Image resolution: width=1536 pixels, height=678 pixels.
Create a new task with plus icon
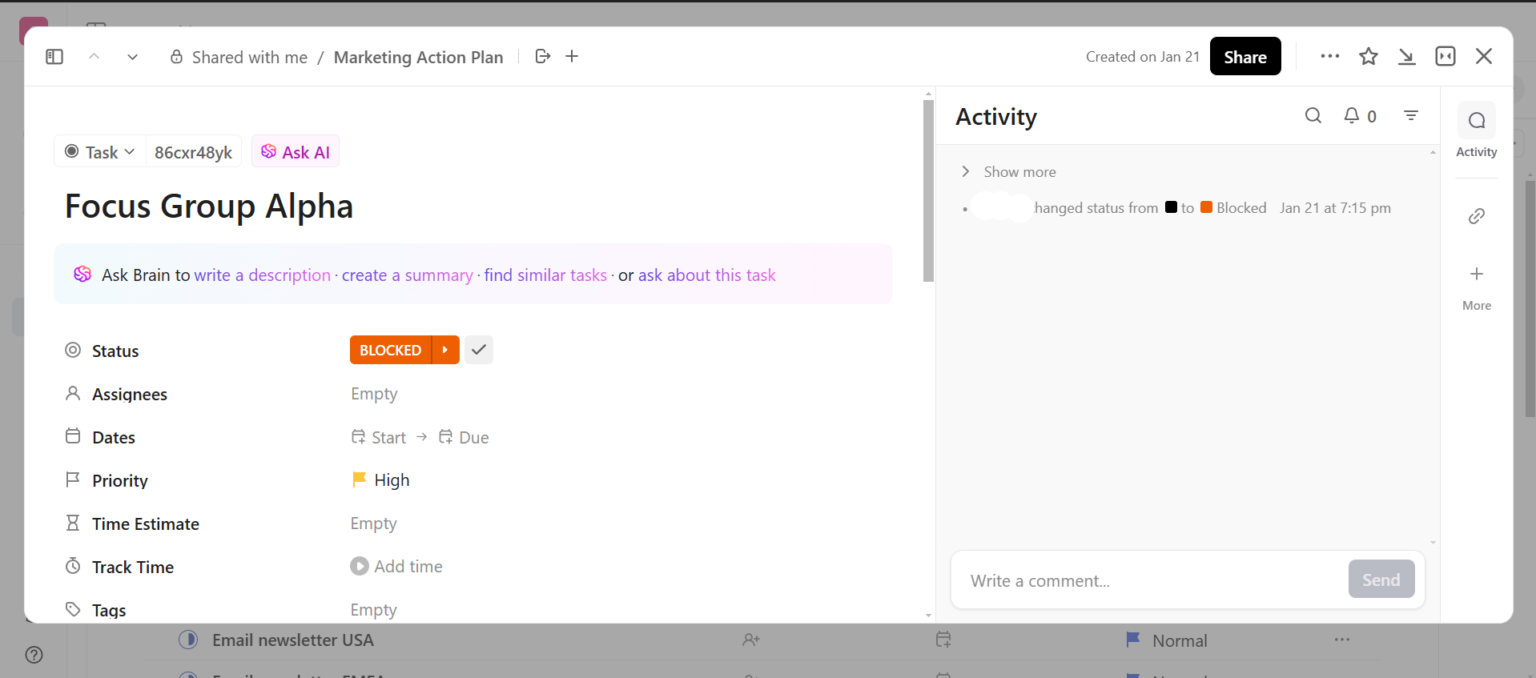point(571,56)
